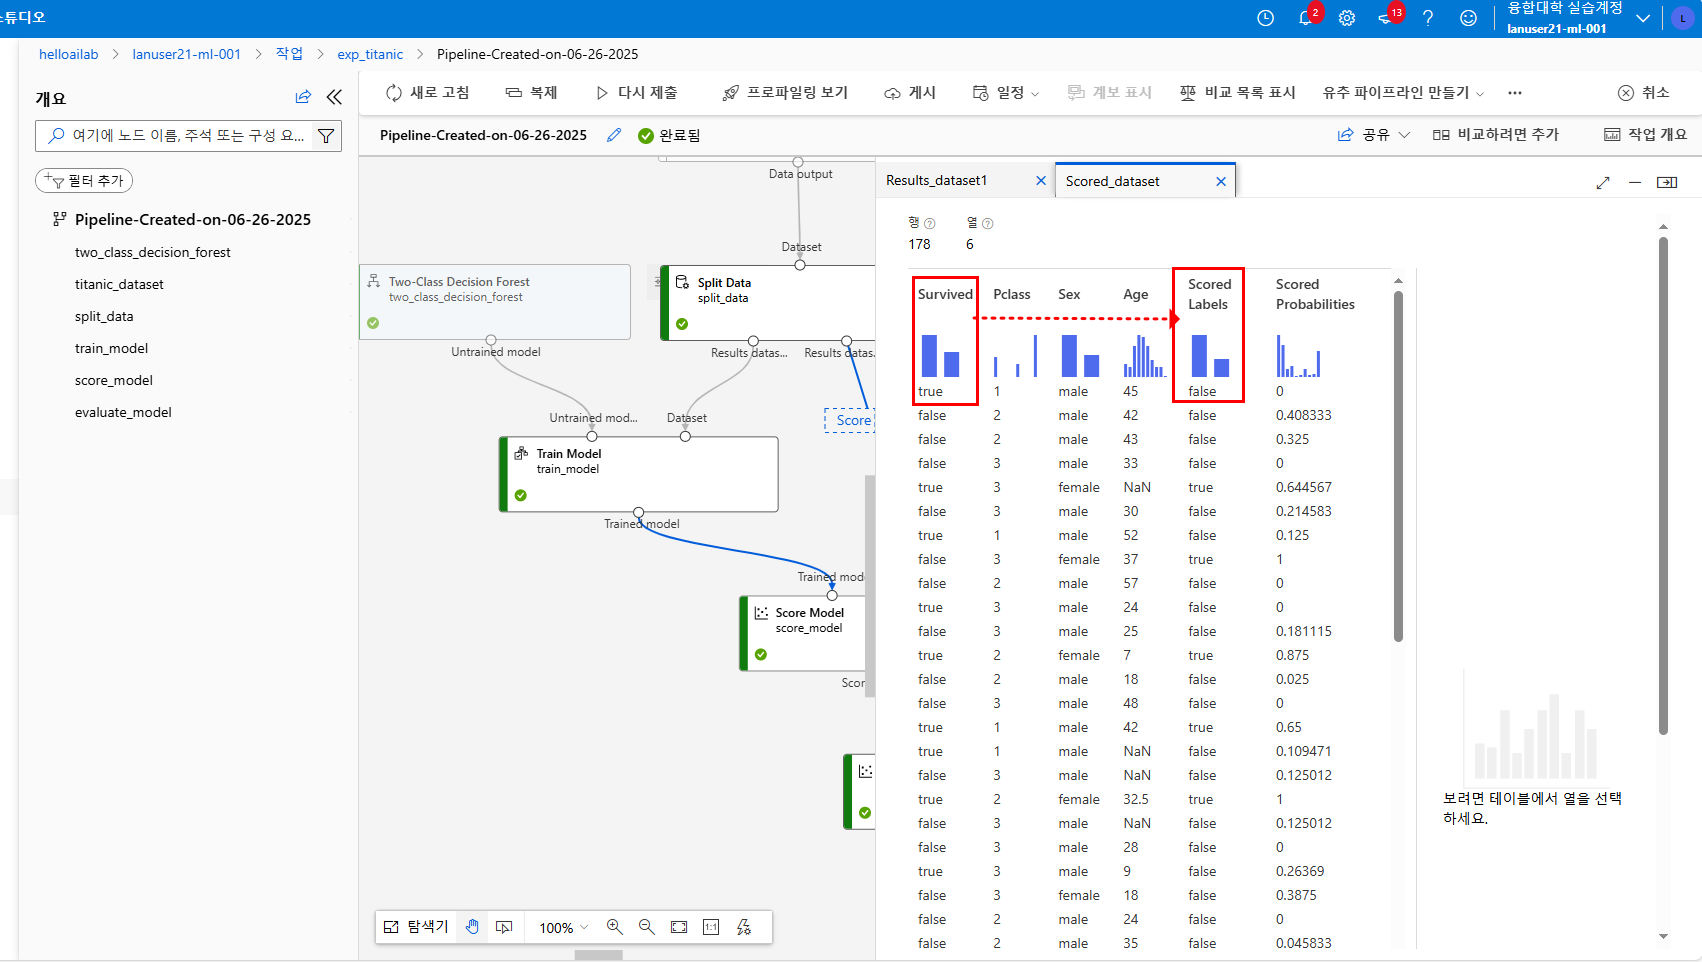Viewport: 1702px width, 962px height.
Task: Click the helloailab breadcrumb link
Action: (68, 53)
